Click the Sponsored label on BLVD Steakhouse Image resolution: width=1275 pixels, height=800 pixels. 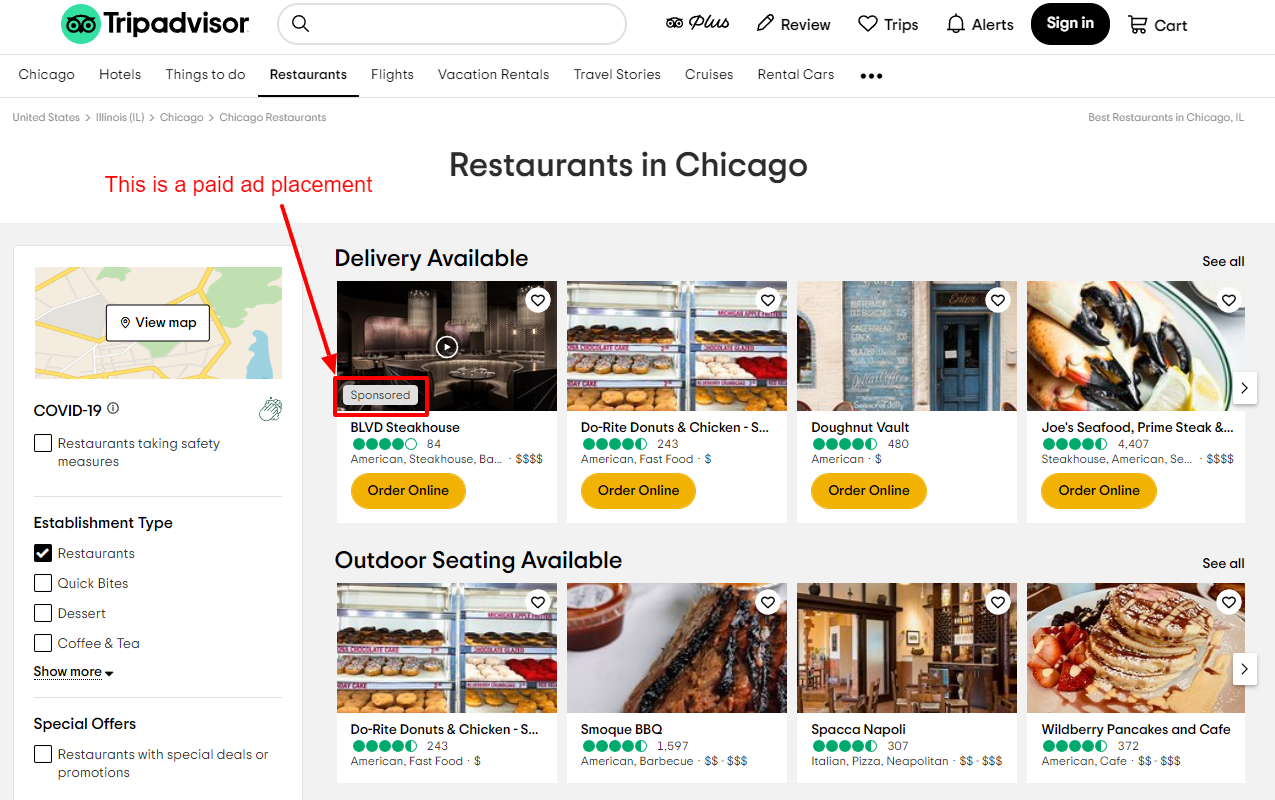[x=380, y=395]
